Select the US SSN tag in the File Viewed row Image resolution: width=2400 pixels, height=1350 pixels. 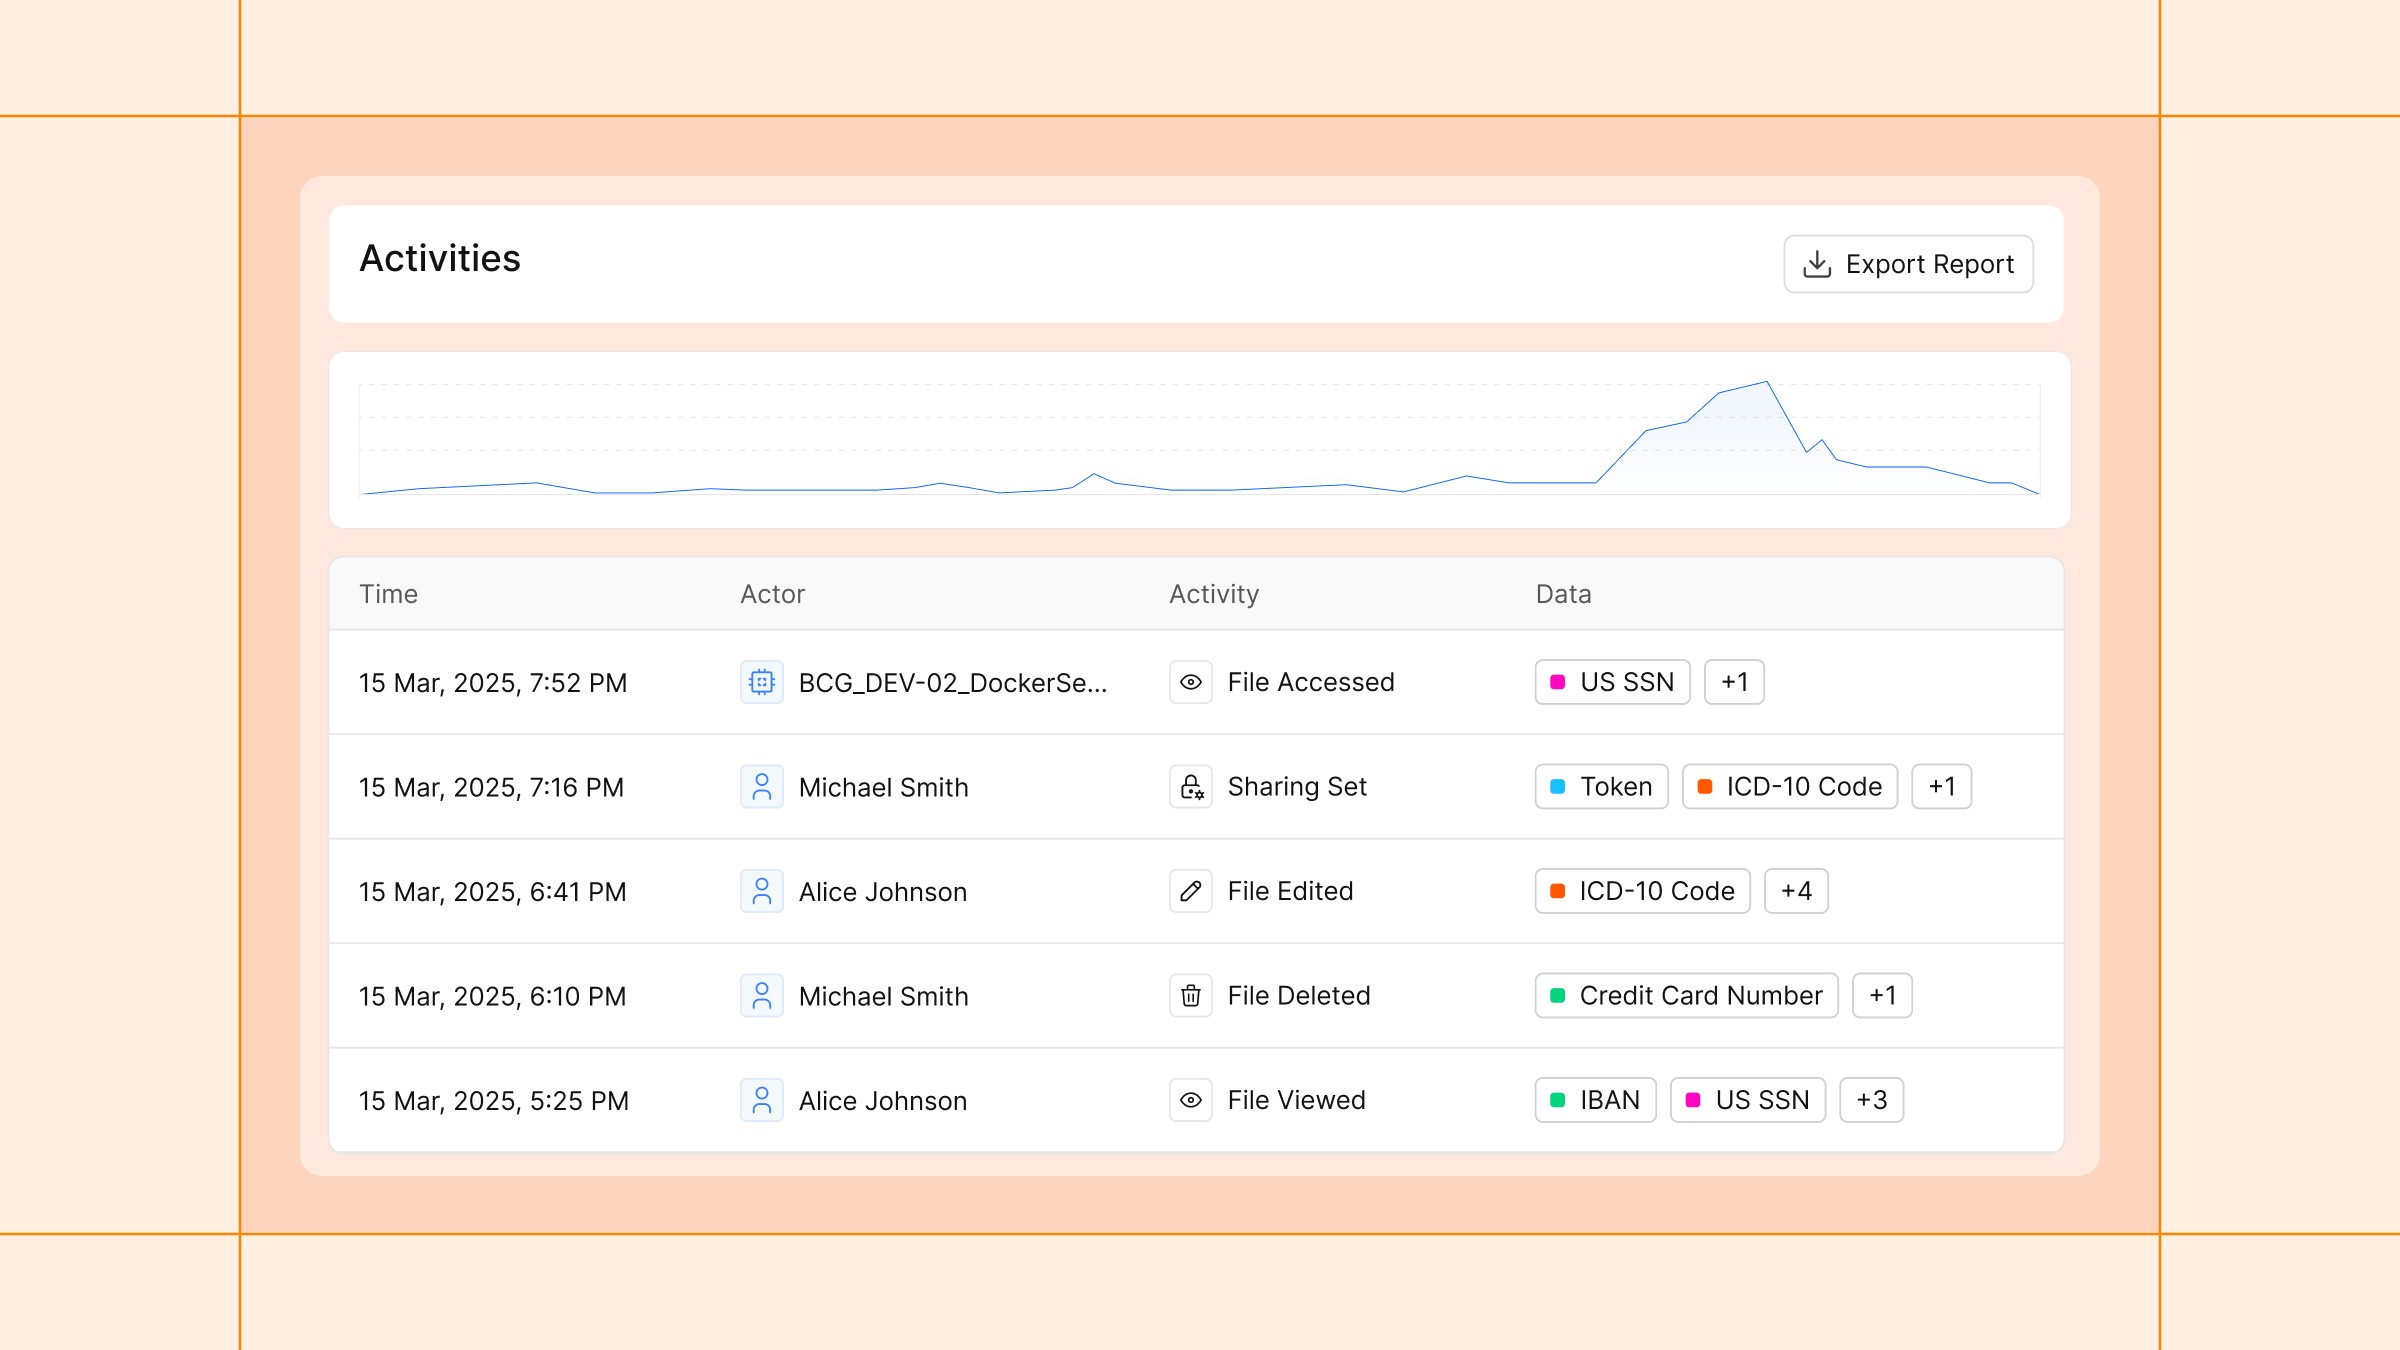1748,1100
